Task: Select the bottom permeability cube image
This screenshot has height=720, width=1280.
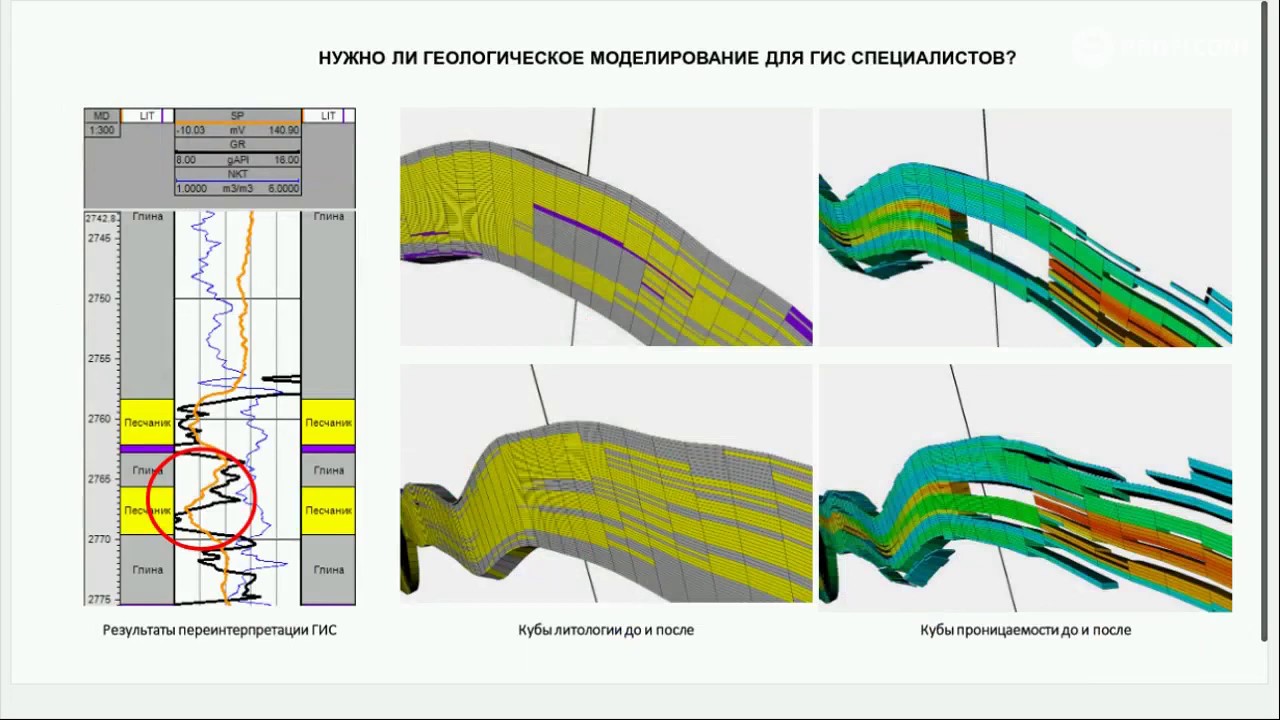Action: 1025,487
